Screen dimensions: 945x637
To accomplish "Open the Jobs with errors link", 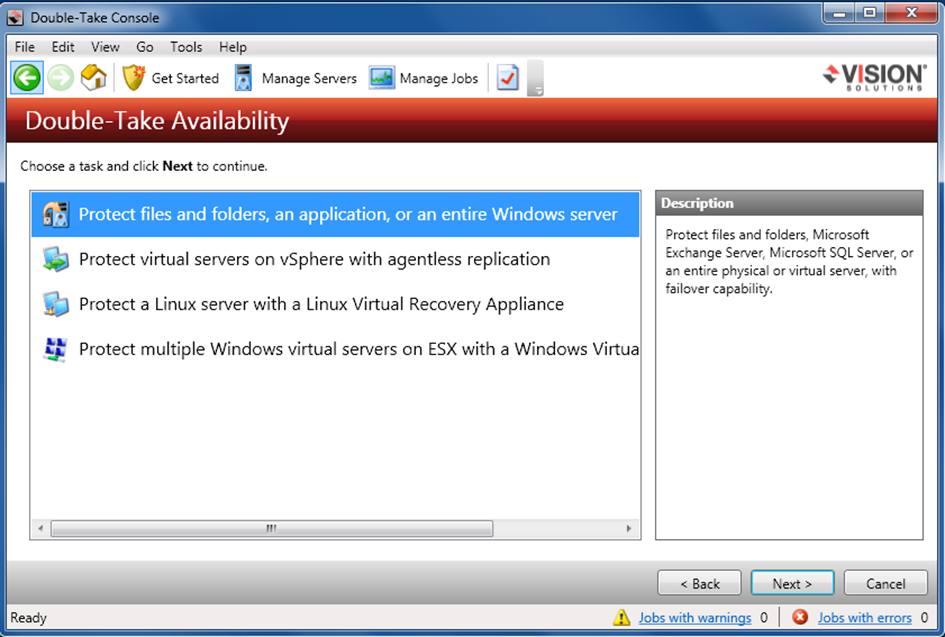I will [864, 618].
